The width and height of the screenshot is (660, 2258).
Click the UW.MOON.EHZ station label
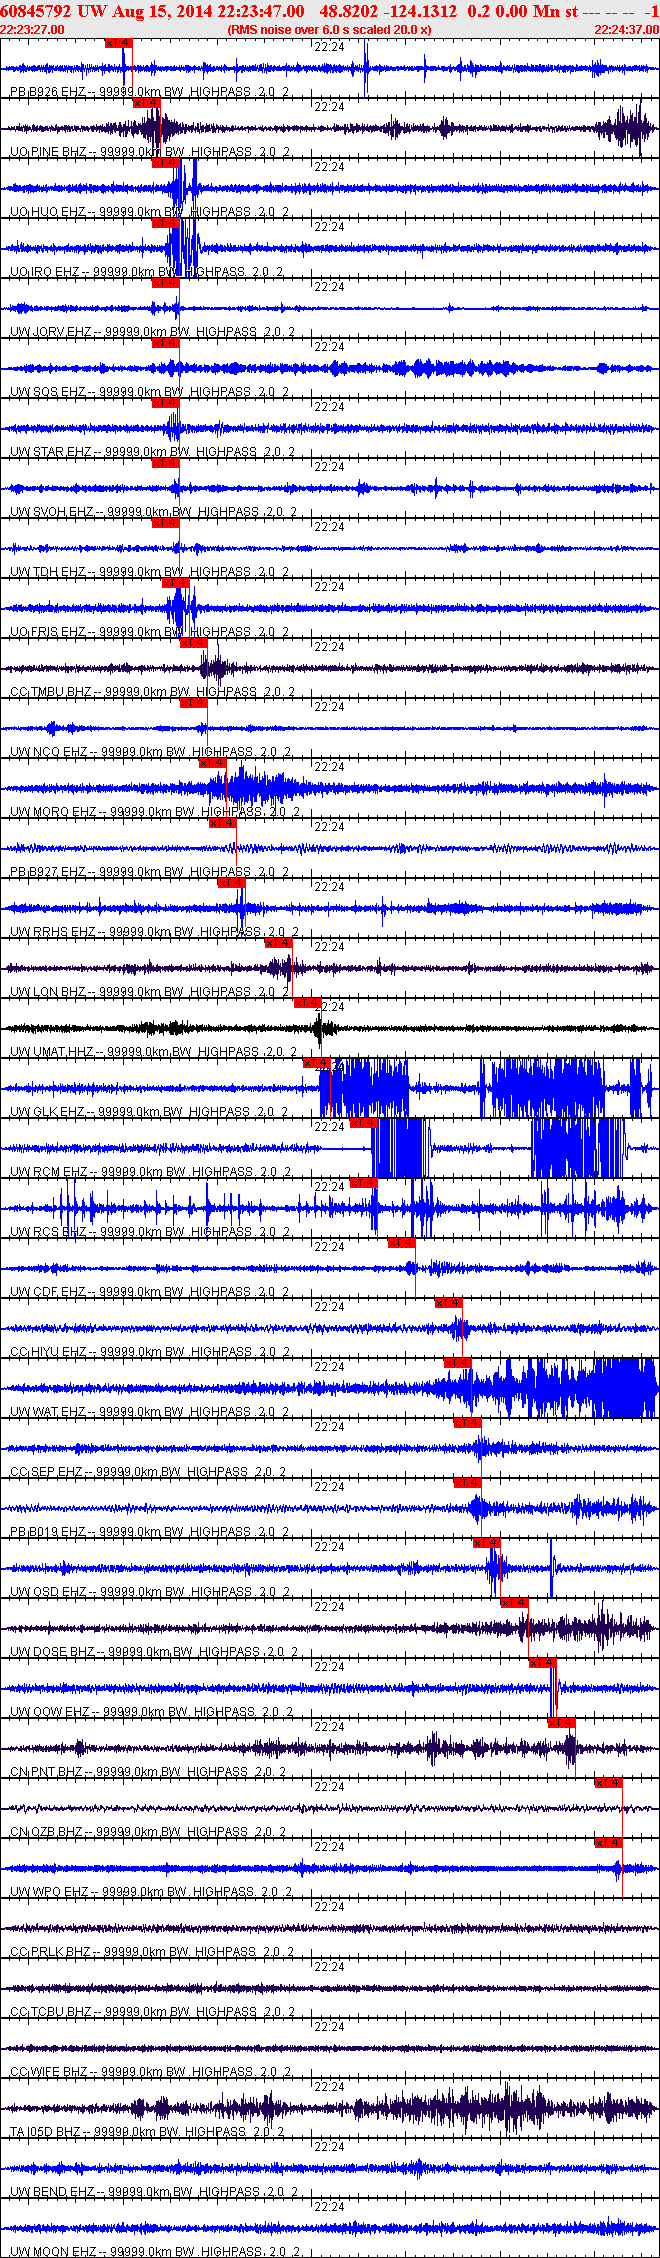[x=155, y=2252]
